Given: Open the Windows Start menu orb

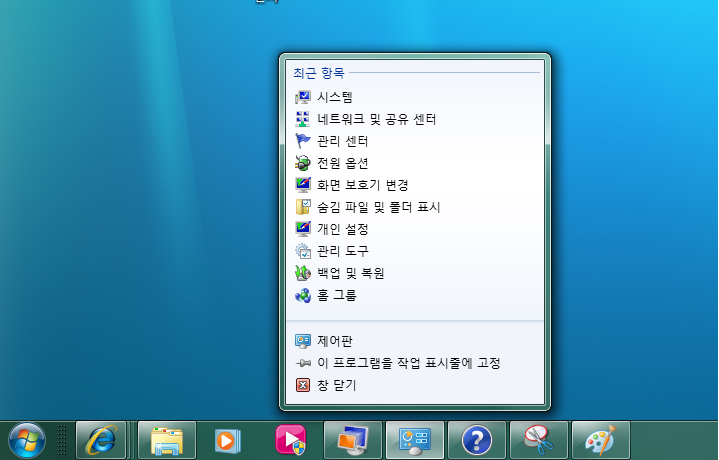Looking at the screenshot, I should point(27,440).
